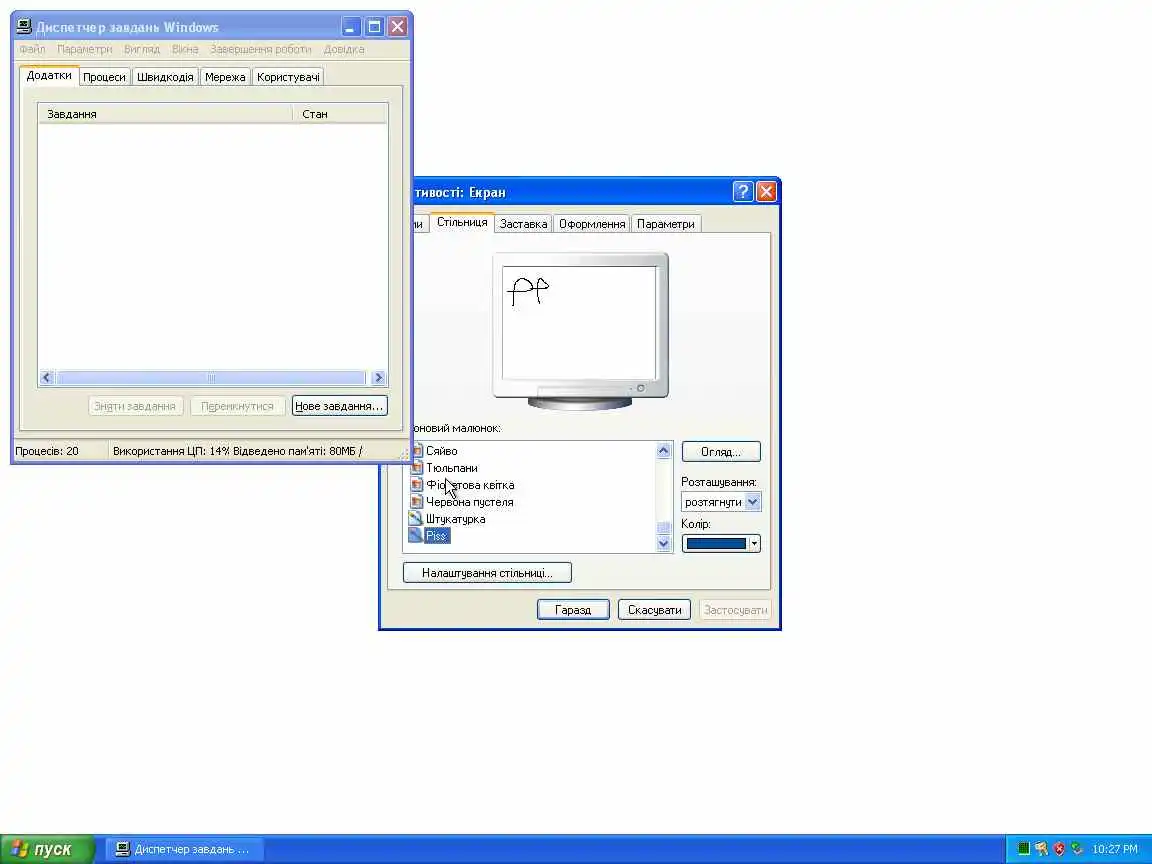Click the right arrow of Task Manager horizontal scrollbar
1152x864 pixels.
coord(378,378)
